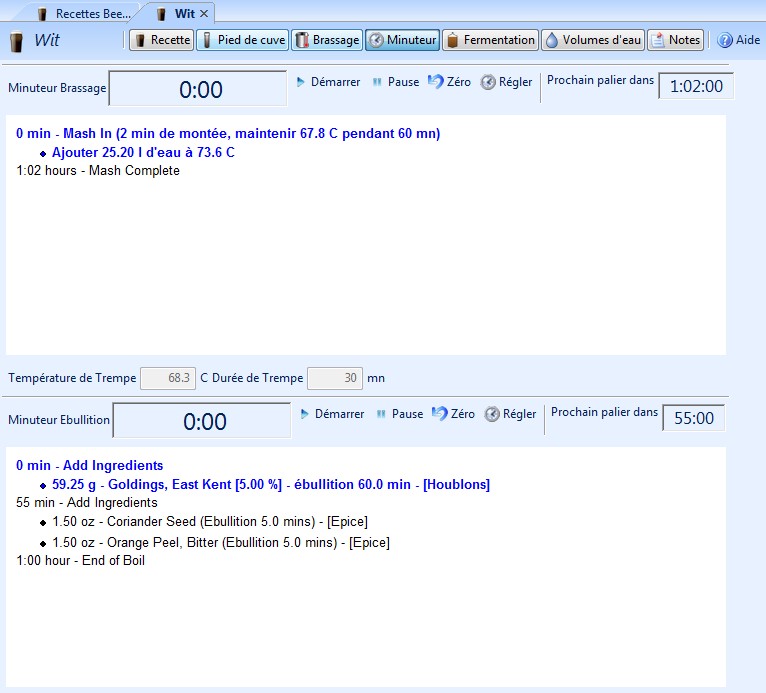Switch to Pied de cuve view
Viewport: 766px width, 693px height.
tap(243, 40)
